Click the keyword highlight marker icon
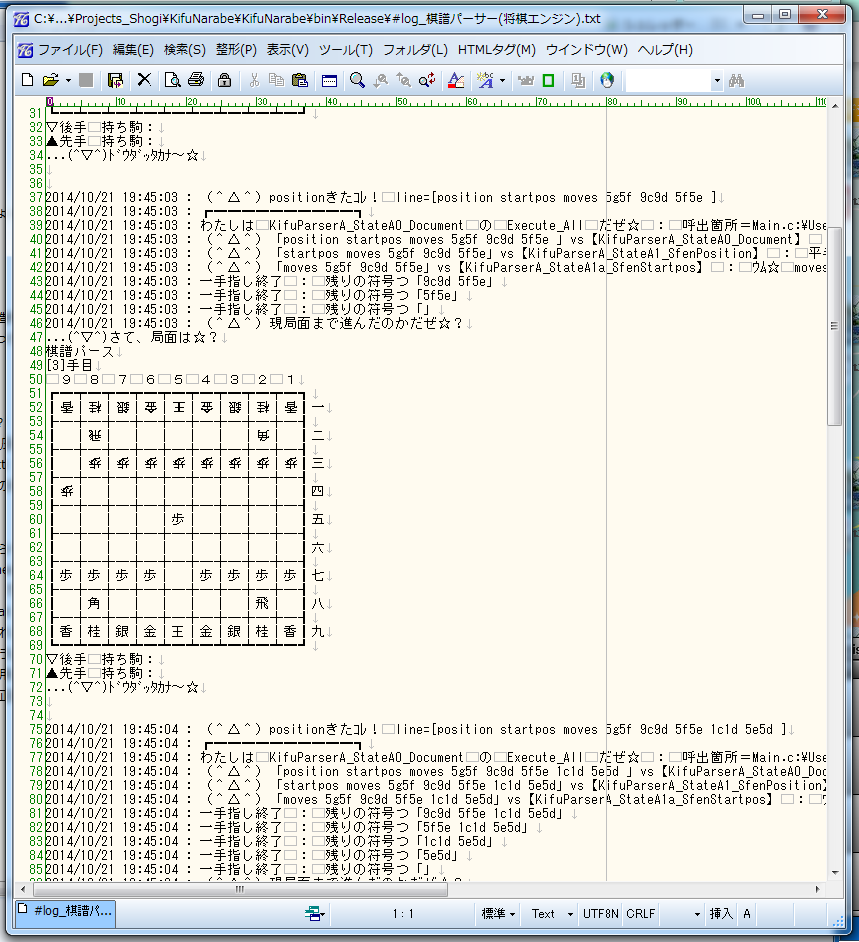This screenshot has height=942, width=859. tap(485, 80)
